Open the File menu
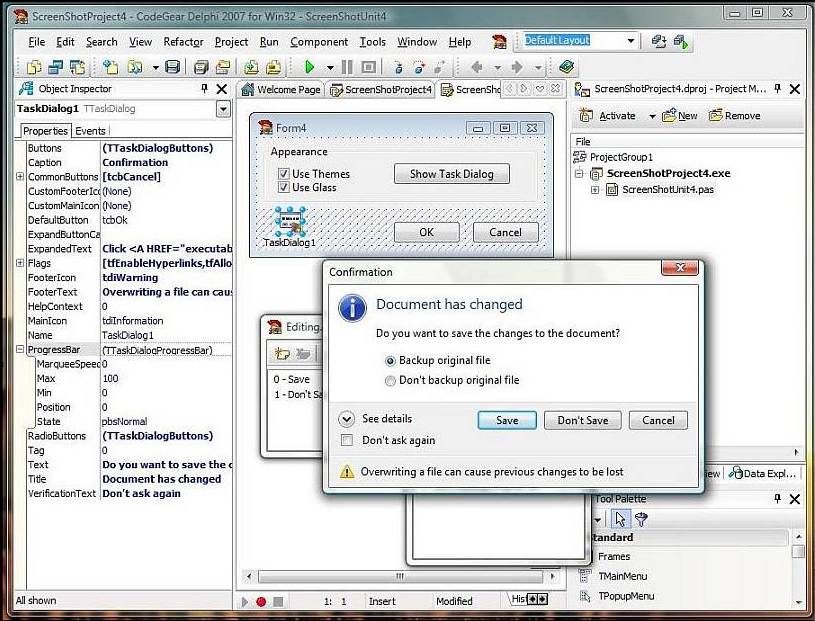The height and width of the screenshot is (621, 815). click(x=36, y=42)
